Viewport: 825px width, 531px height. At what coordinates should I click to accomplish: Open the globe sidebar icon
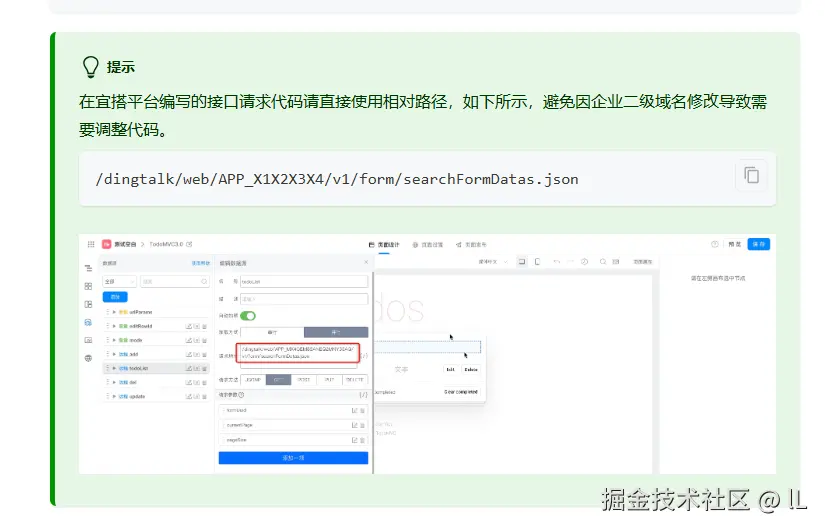tap(88, 358)
